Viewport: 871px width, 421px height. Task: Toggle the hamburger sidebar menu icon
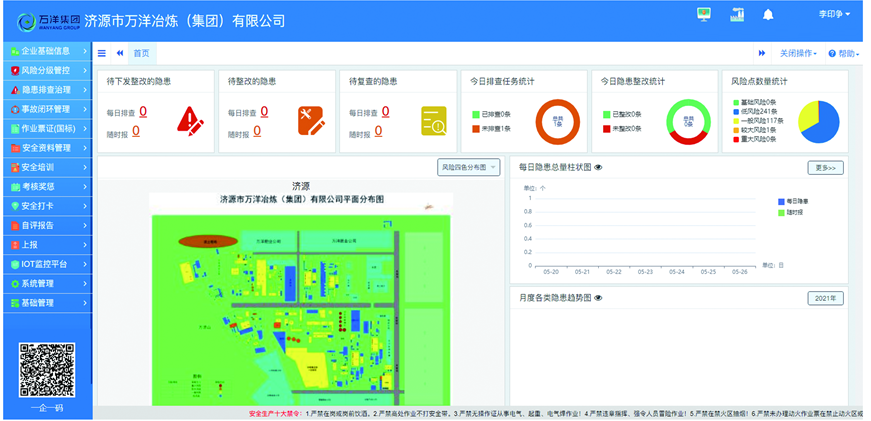click(102, 53)
